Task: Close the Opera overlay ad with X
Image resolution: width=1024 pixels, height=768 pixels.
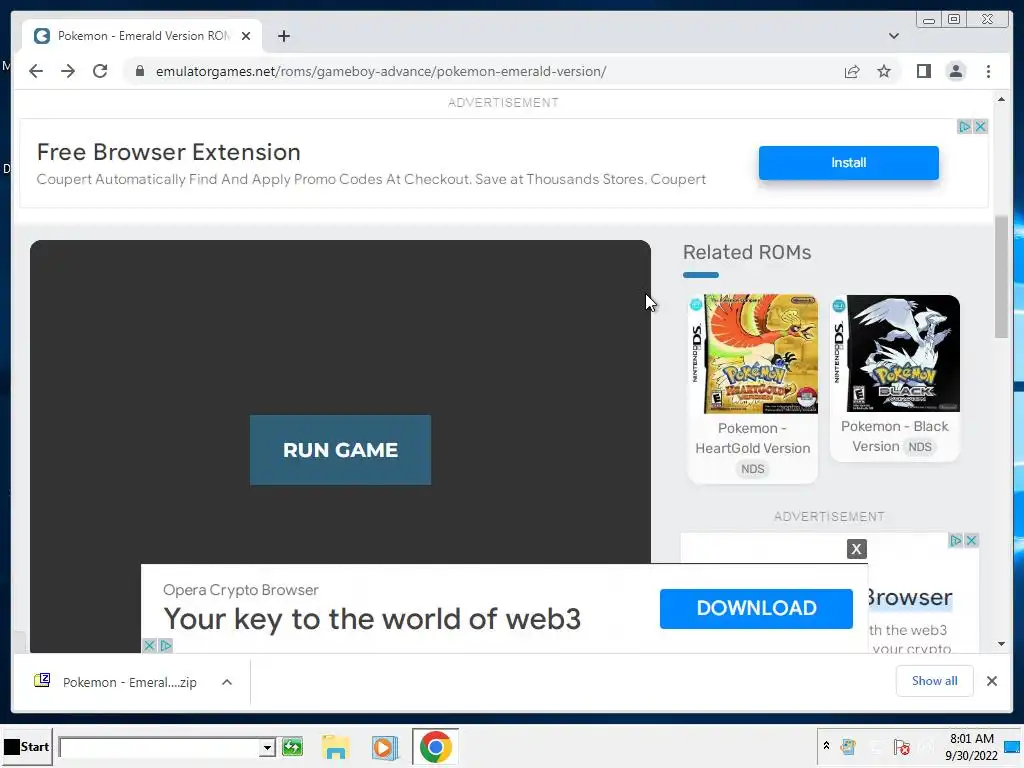Action: click(856, 549)
